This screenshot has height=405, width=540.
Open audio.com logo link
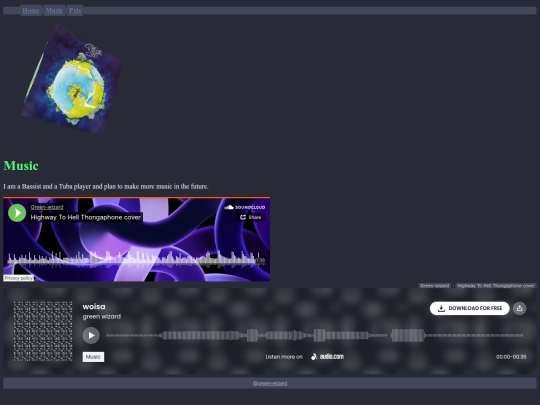click(x=327, y=357)
